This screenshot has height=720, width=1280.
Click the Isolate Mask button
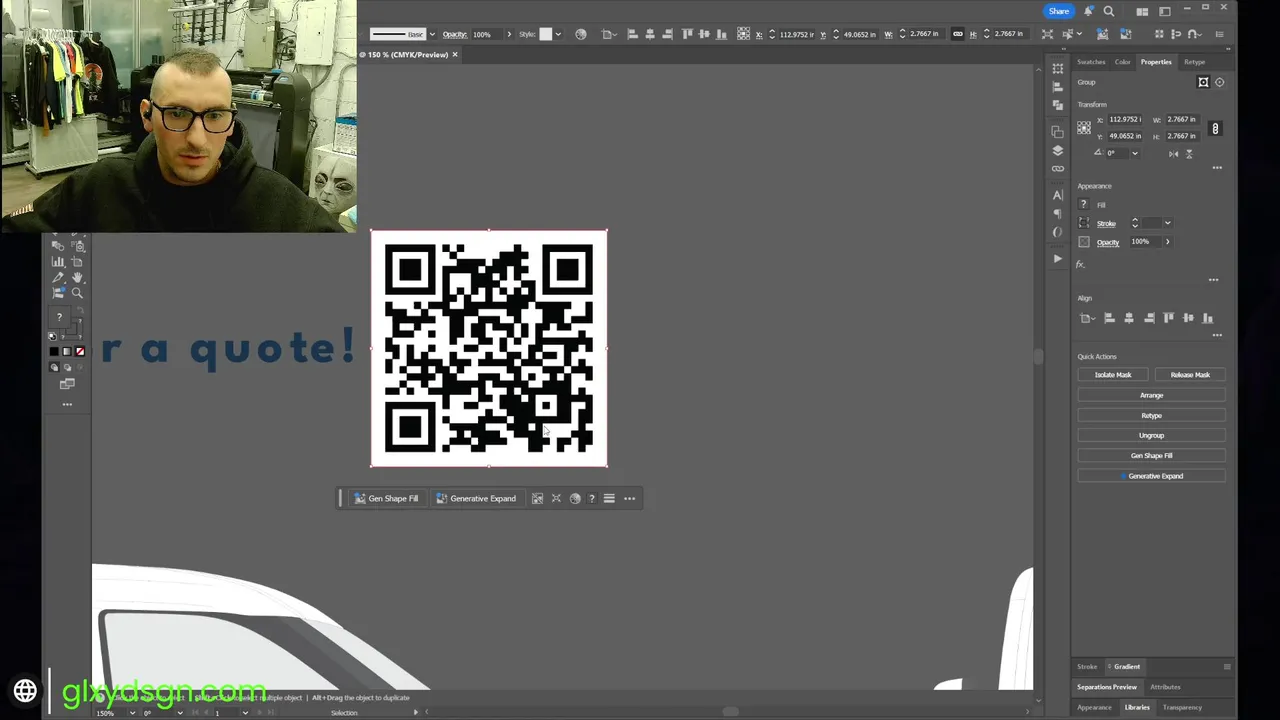click(x=1113, y=375)
